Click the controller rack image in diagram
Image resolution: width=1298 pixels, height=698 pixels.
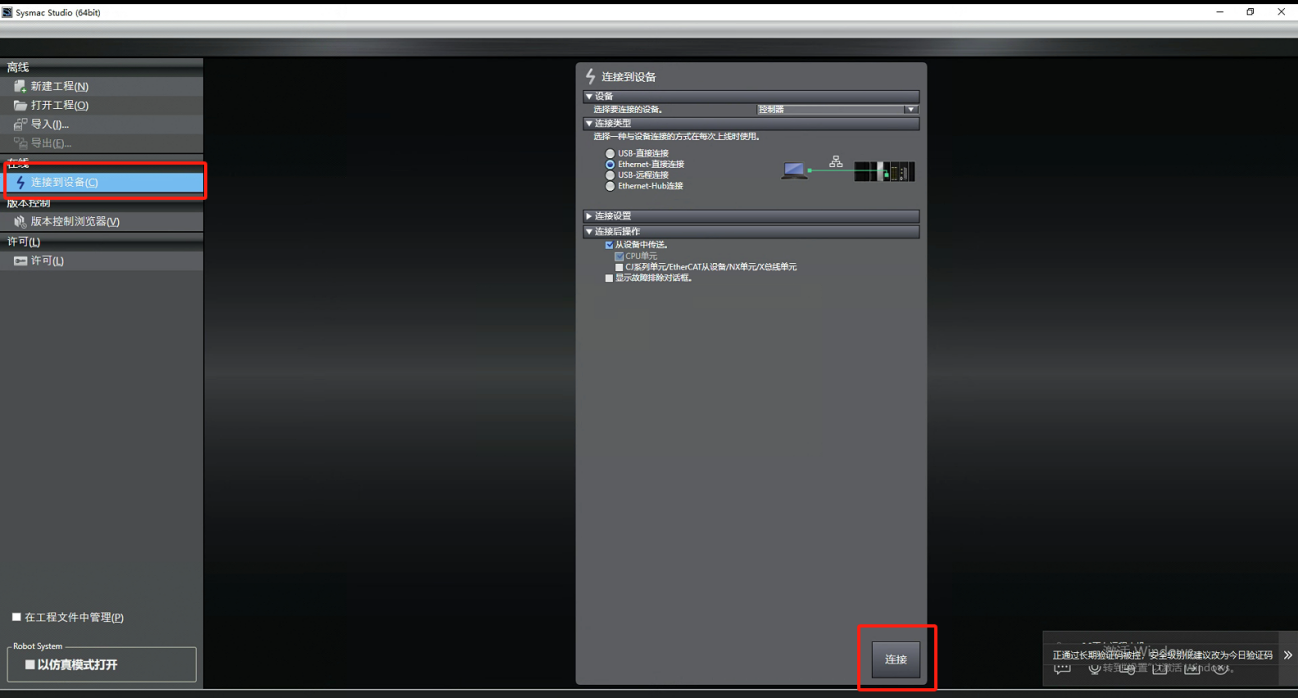point(885,171)
